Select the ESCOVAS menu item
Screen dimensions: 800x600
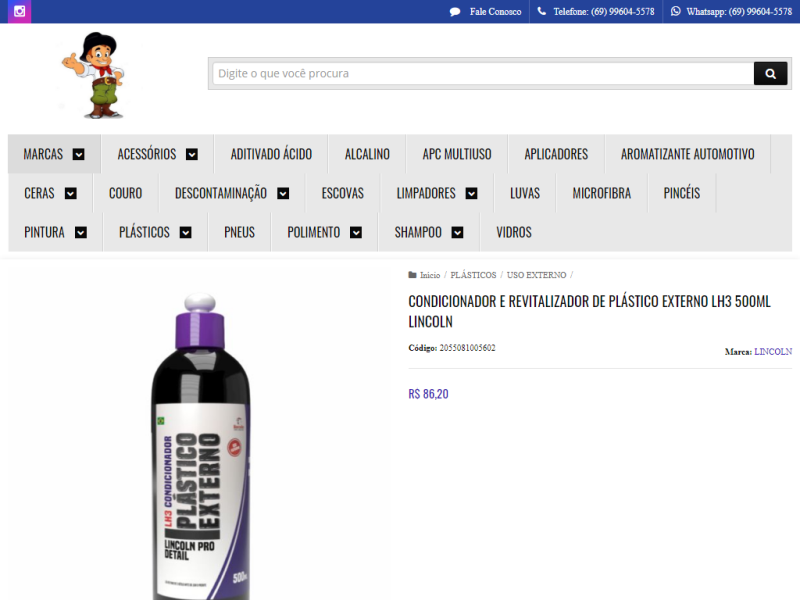click(x=343, y=193)
